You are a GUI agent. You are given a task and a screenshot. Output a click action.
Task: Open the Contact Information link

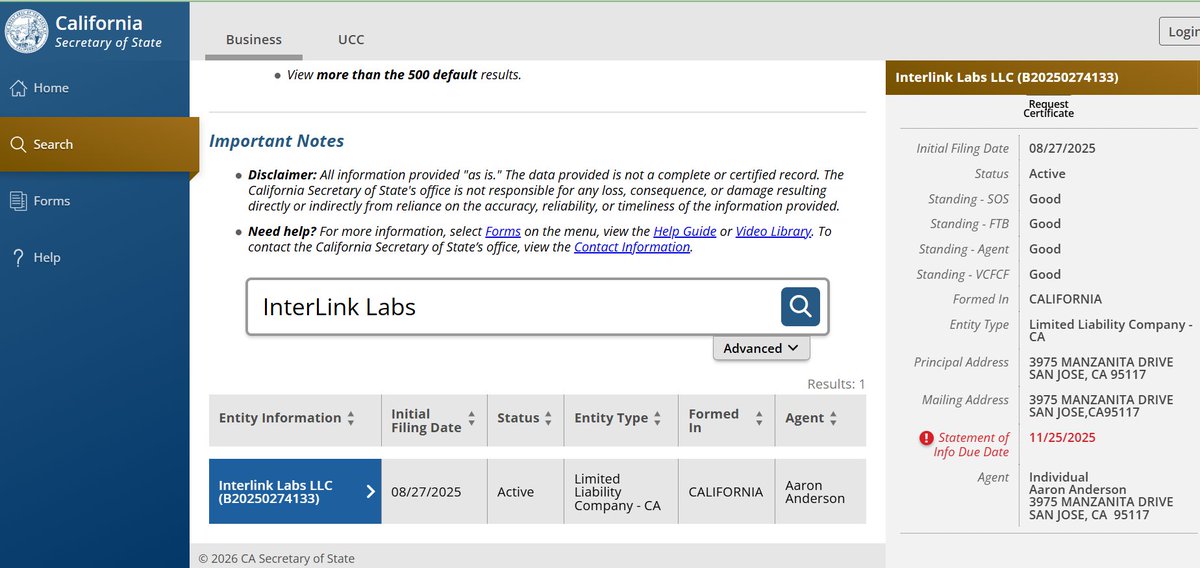[x=632, y=247]
